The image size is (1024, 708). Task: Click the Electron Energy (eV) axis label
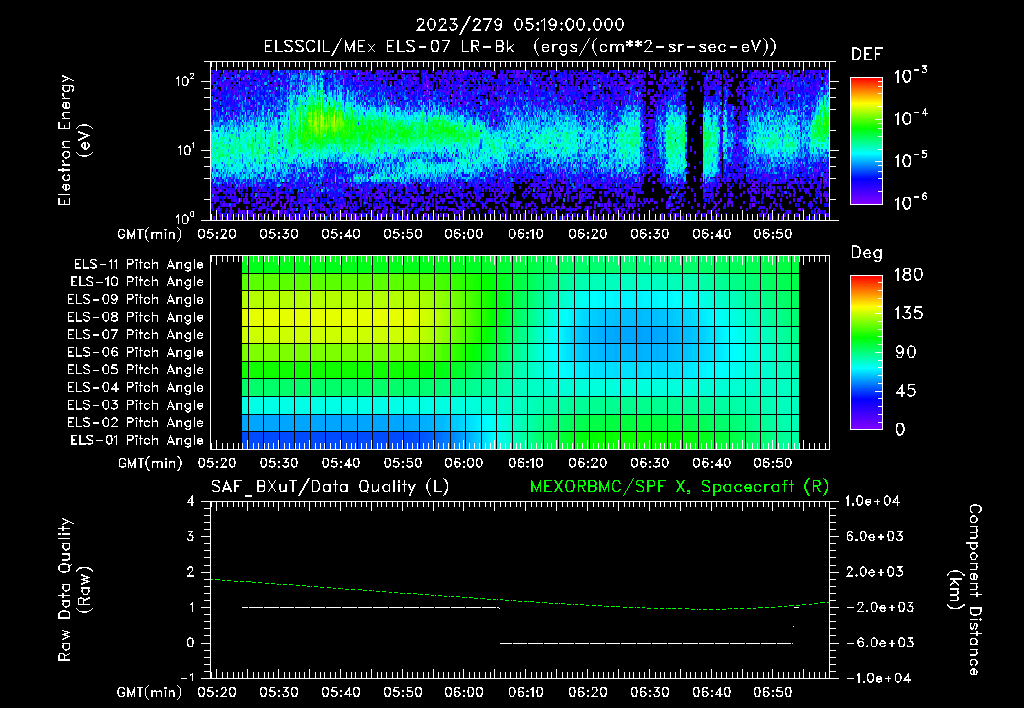click(x=74, y=140)
